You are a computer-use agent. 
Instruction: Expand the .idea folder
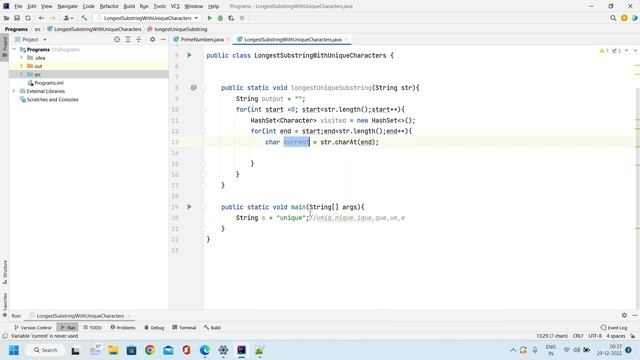click(x=22, y=58)
